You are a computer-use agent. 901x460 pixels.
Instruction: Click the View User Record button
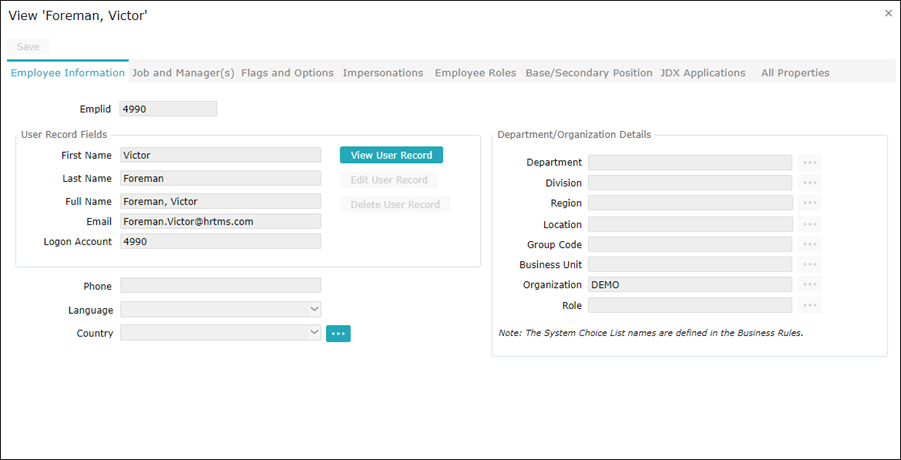(391, 155)
